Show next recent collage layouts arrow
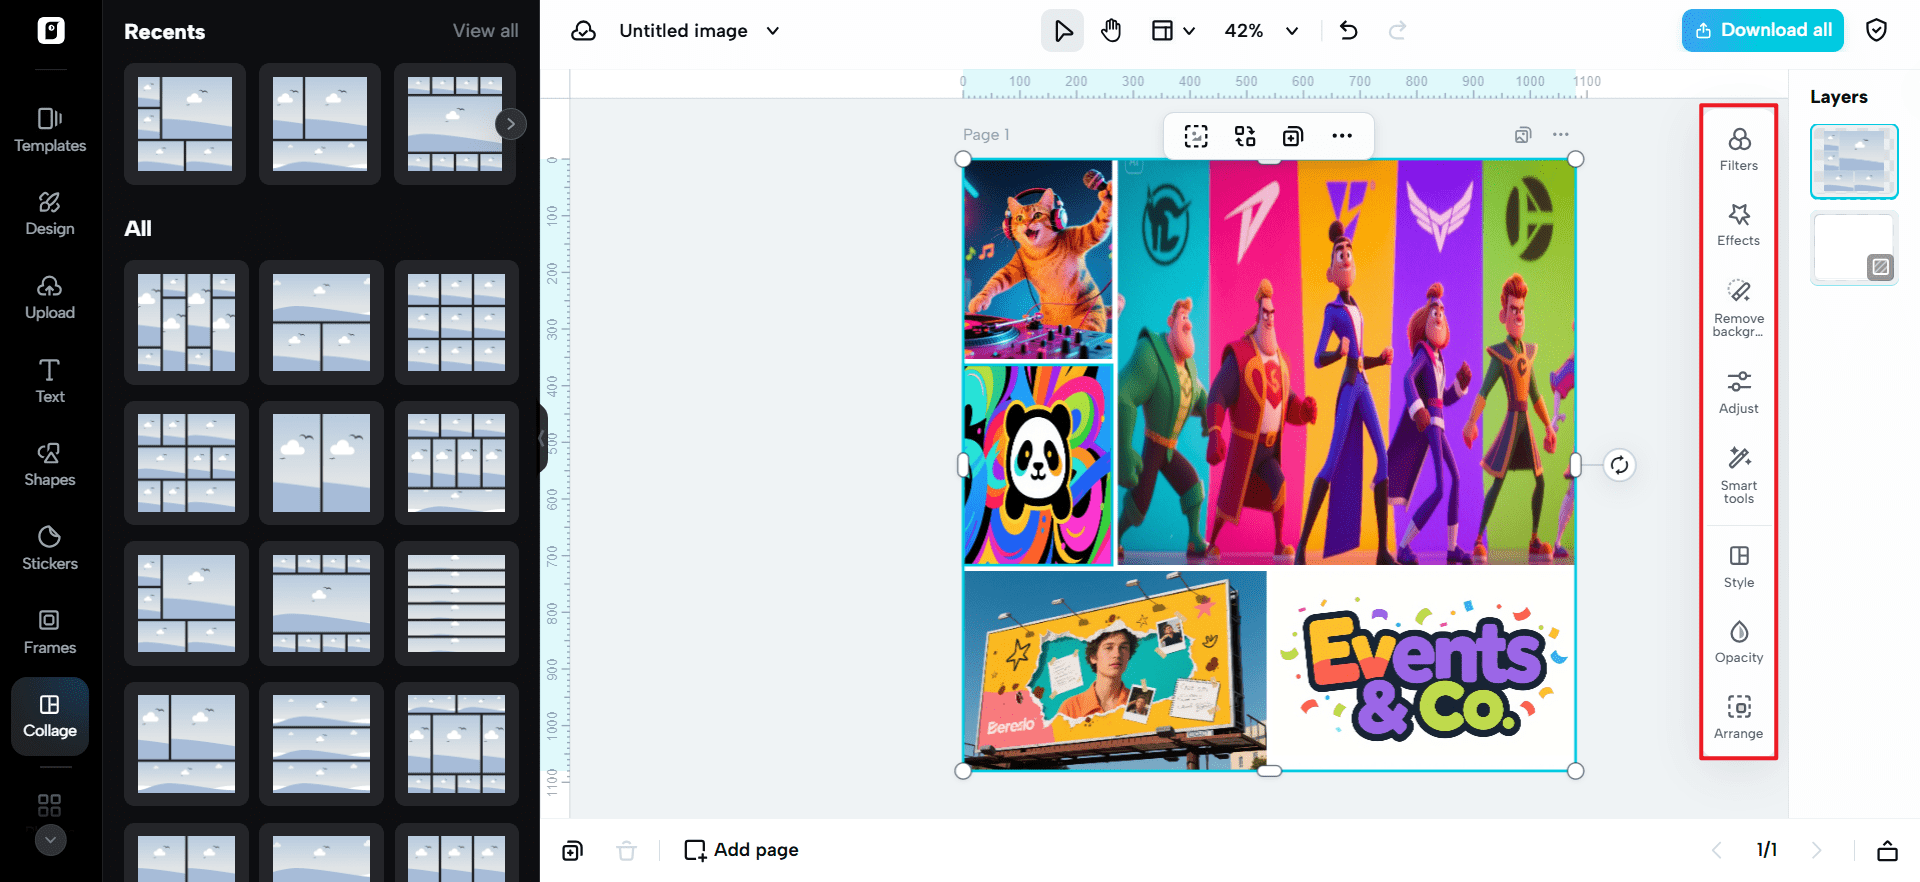1920x882 pixels. pyautogui.click(x=511, y=124)
